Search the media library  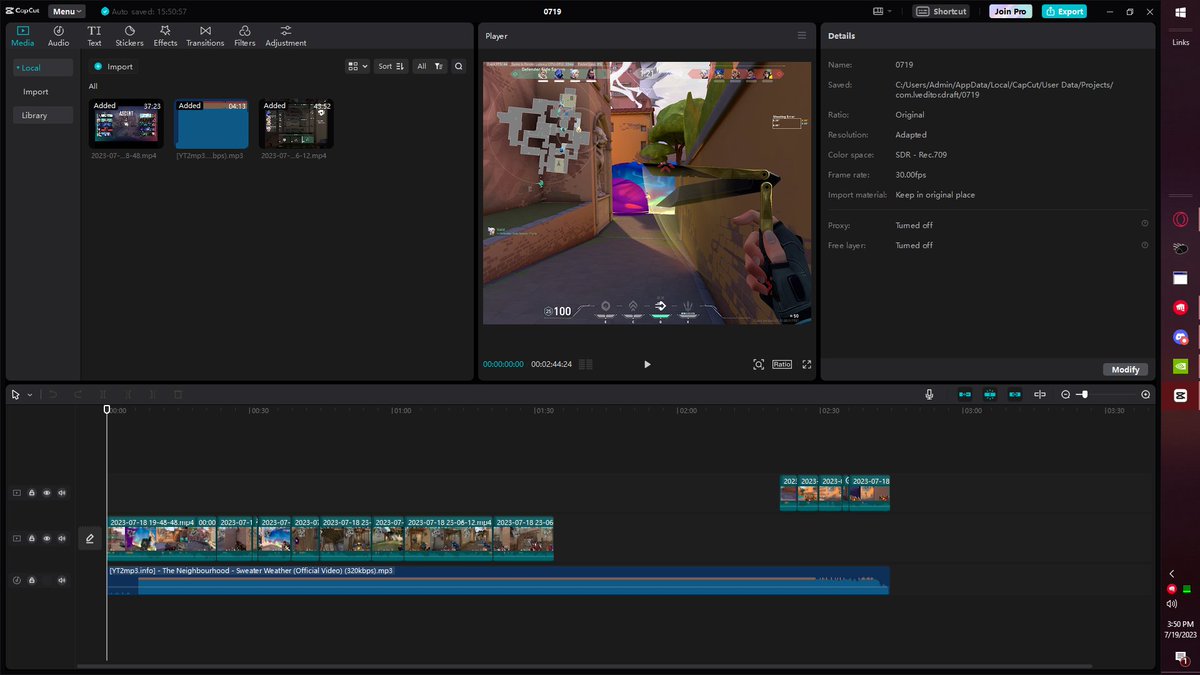459,66
